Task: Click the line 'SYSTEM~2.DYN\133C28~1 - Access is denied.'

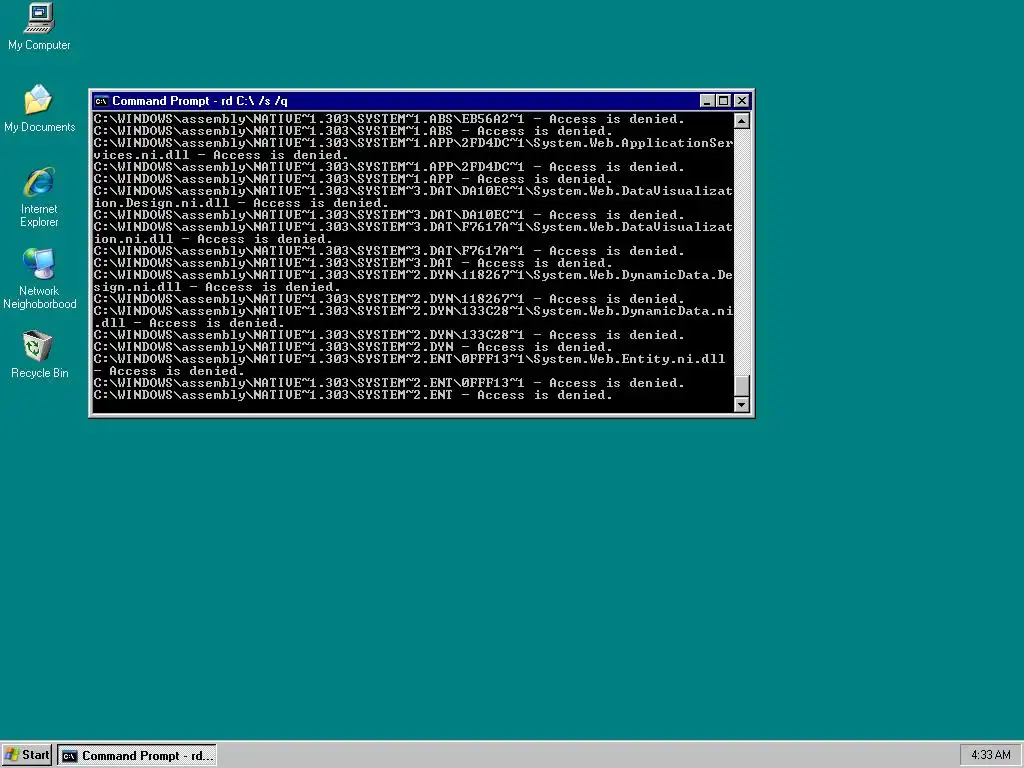Action: pos(389,335)
